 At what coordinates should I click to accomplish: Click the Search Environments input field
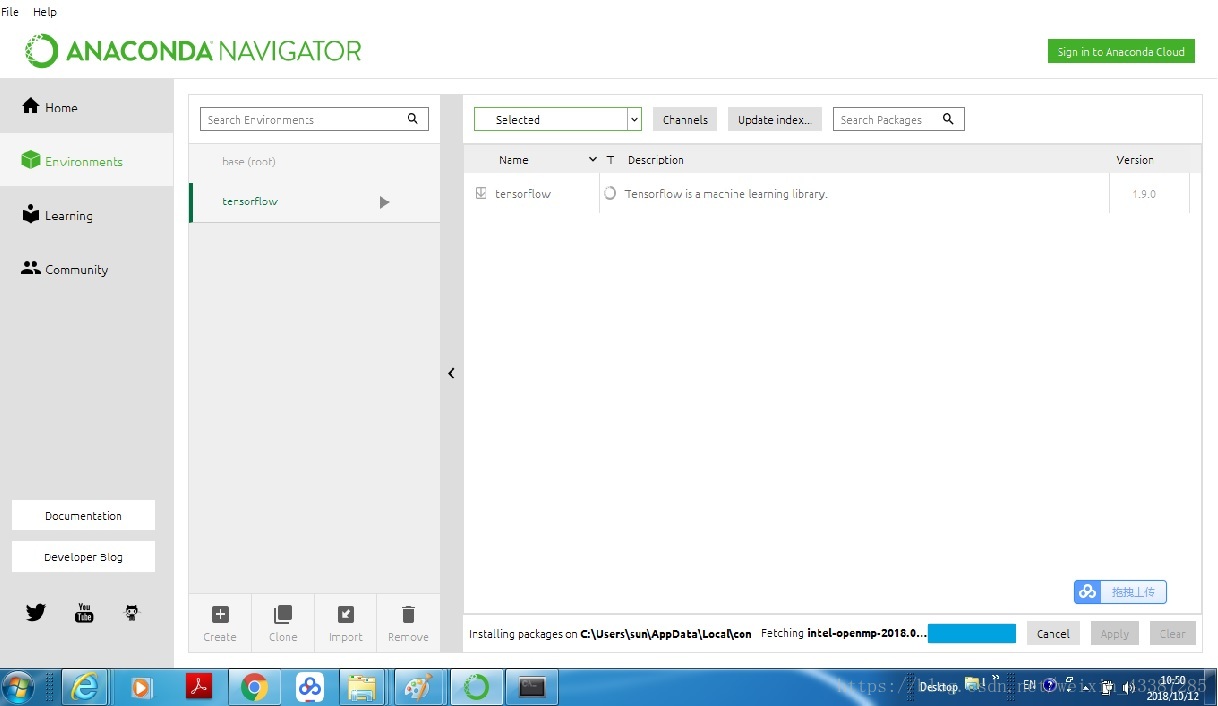[x=314, y=119]
